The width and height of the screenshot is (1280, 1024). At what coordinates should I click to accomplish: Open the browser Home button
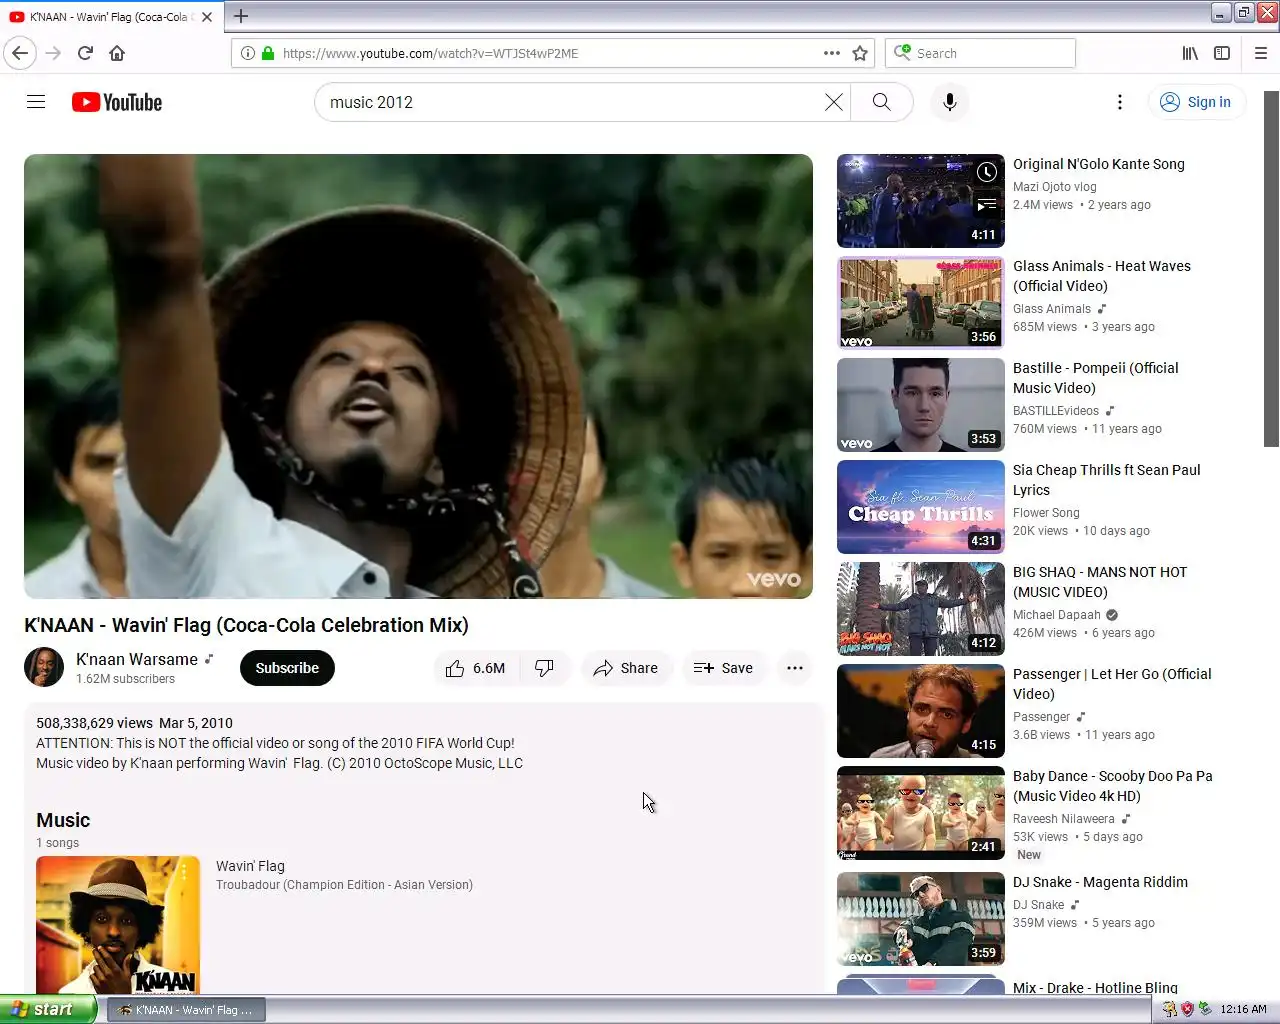click(117, 53)
